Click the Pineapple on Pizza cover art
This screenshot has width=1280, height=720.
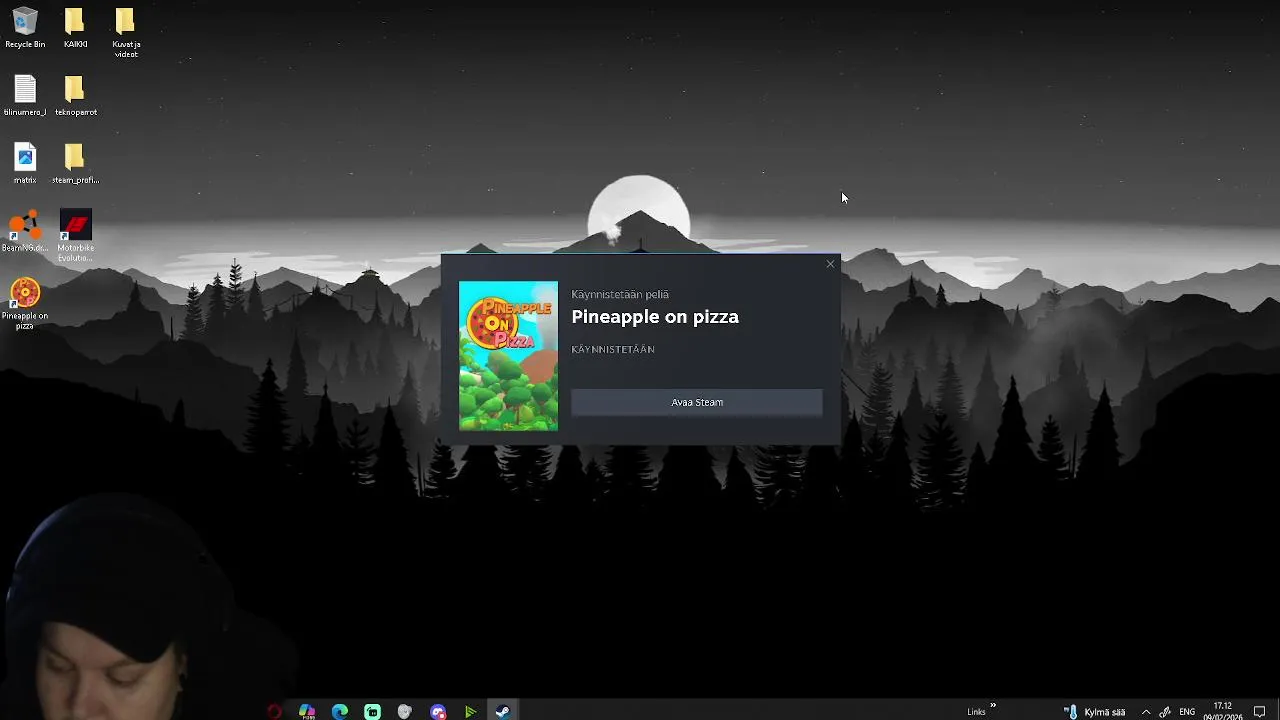coord(508,356)
